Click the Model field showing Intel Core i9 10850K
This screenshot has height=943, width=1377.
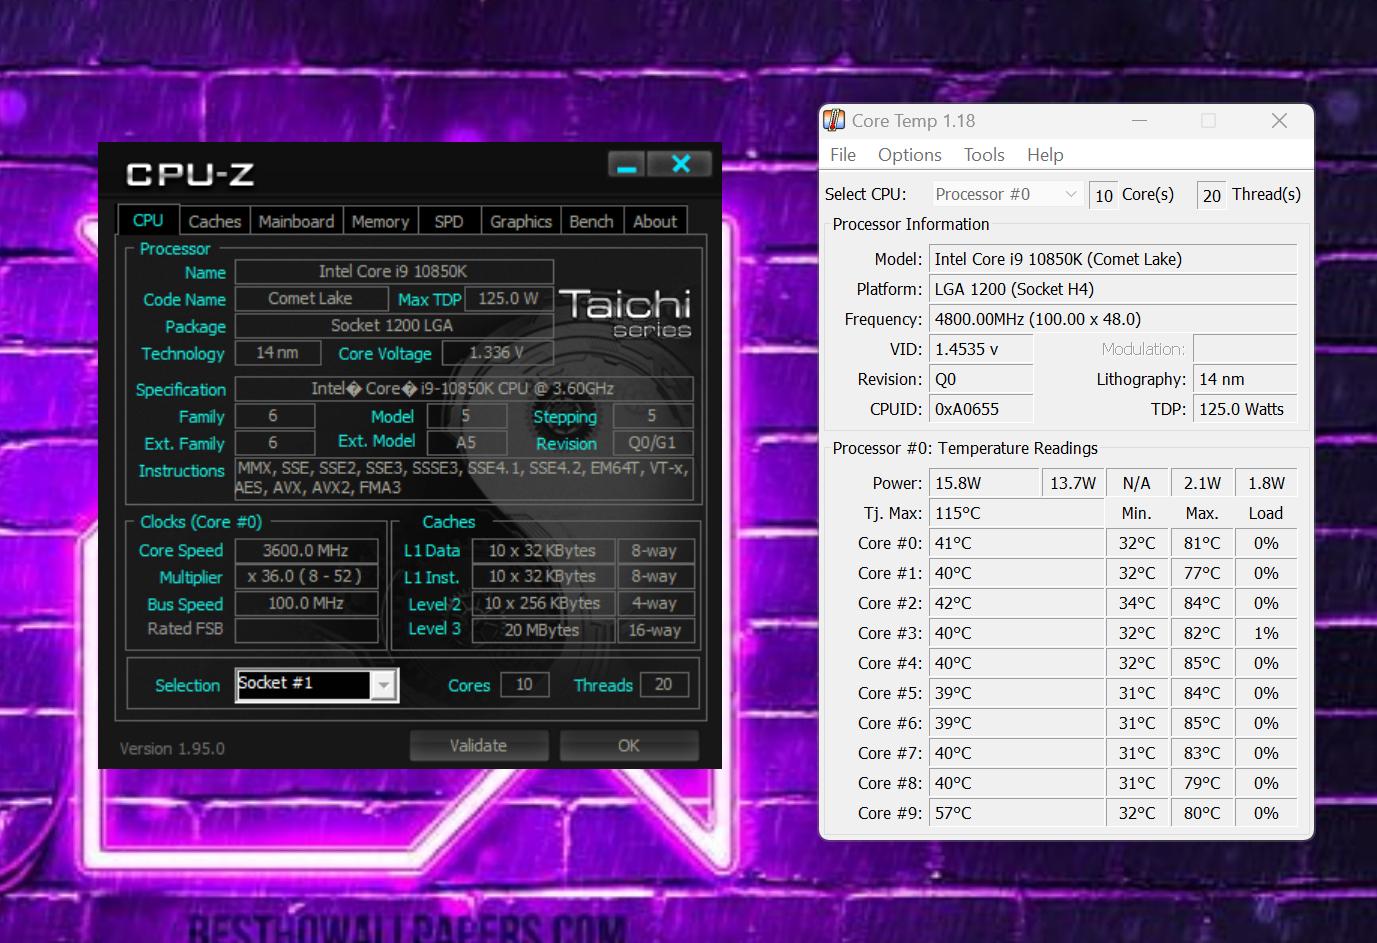tap(1113, 259)
